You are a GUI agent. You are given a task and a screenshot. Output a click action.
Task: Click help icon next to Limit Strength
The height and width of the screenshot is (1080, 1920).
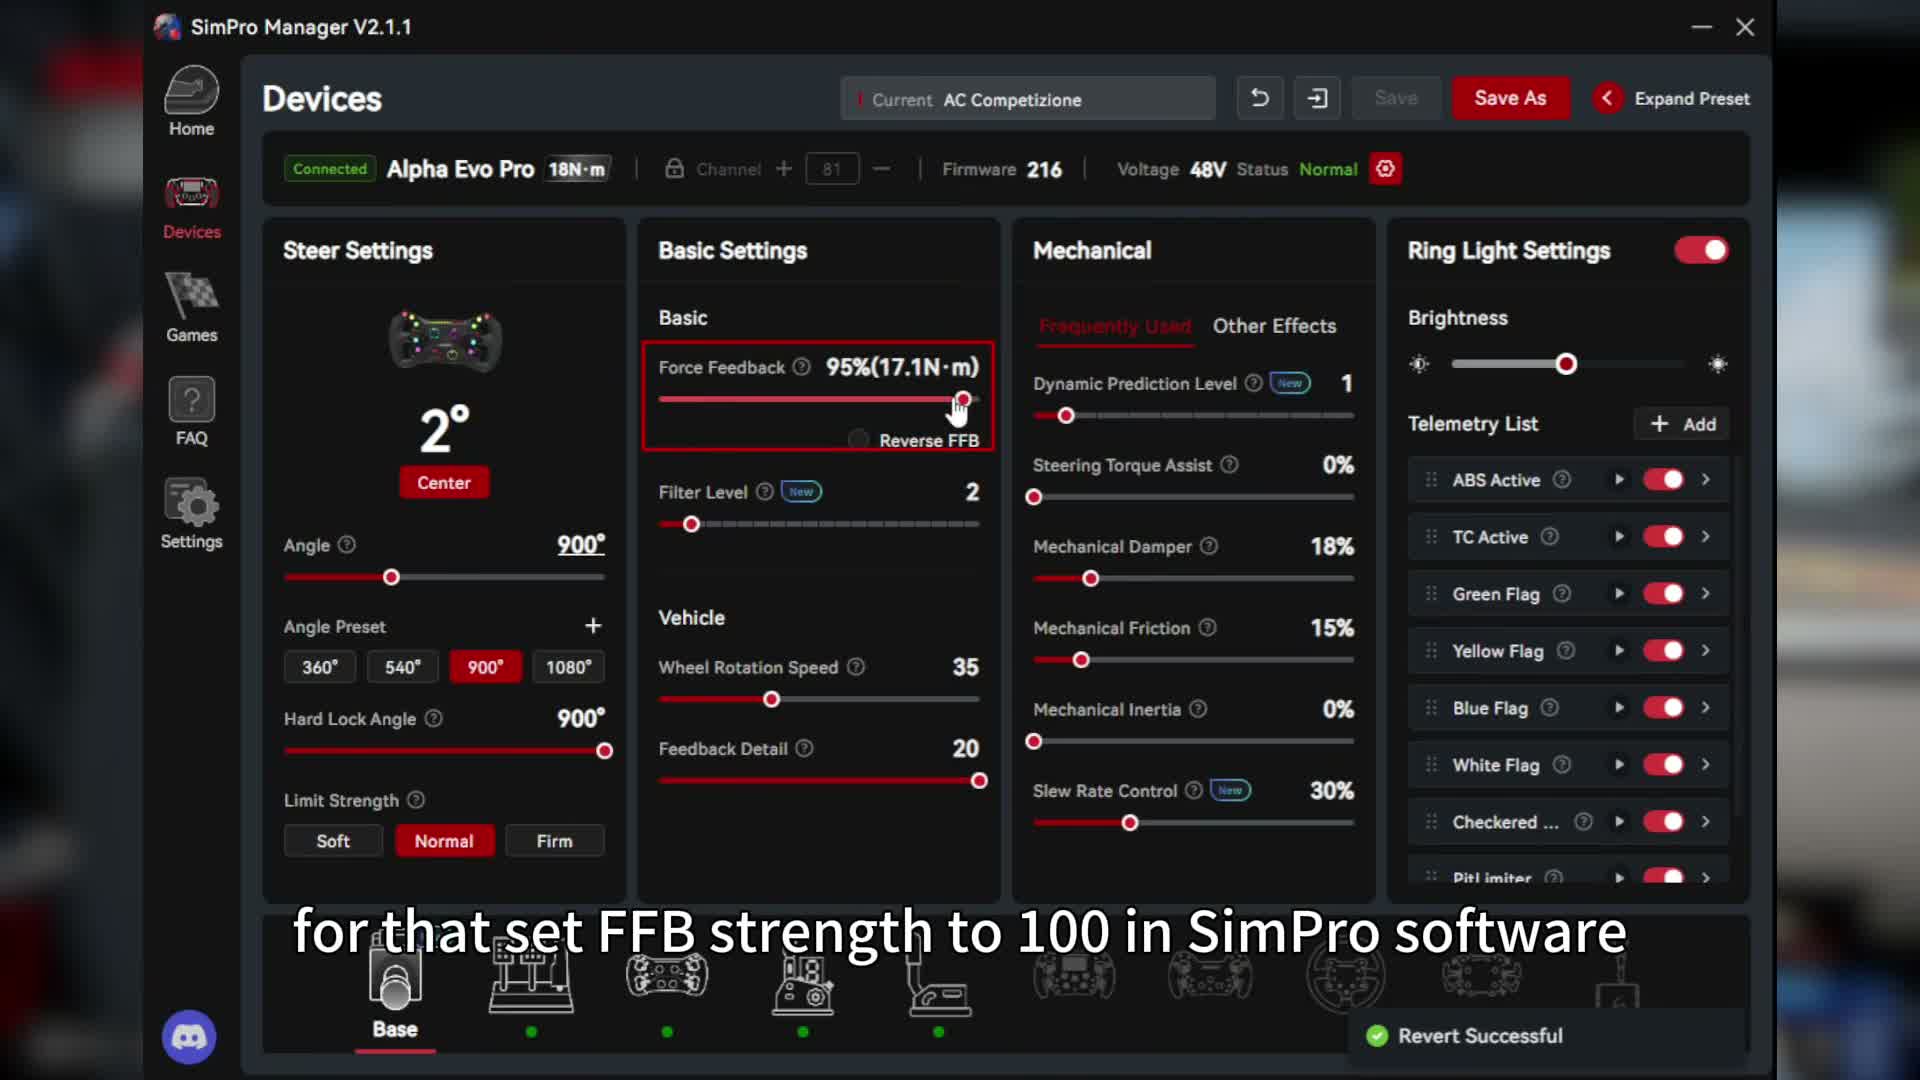pos(416,800)
